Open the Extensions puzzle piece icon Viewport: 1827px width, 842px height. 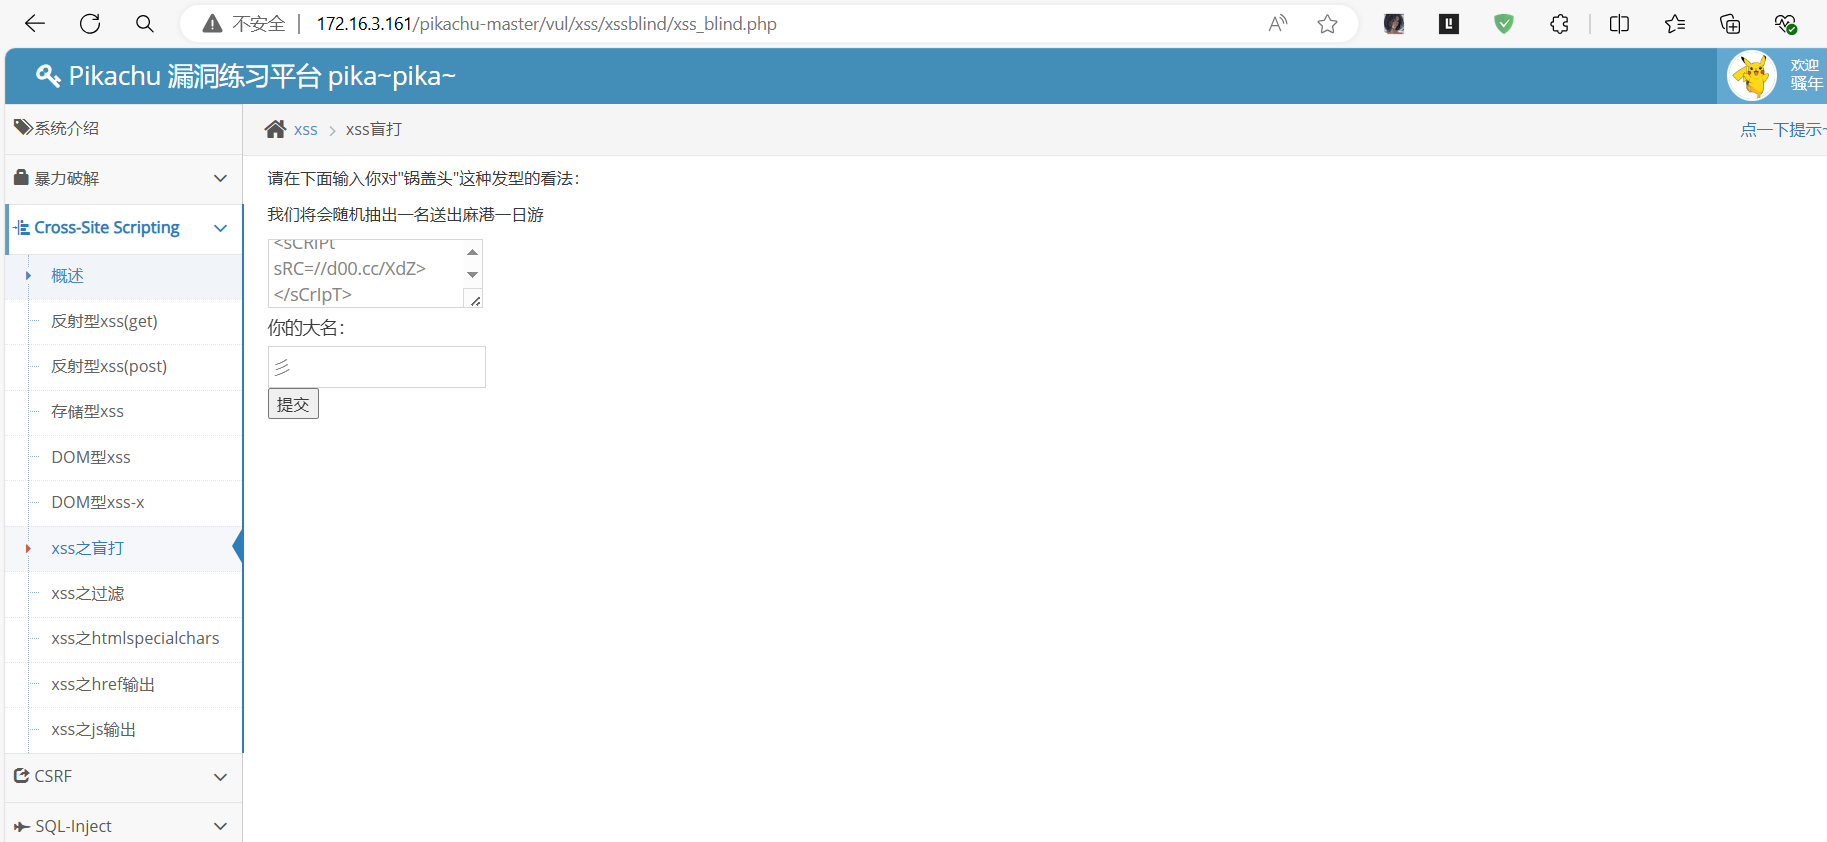pyautogui.click(x=1559, y=24)
